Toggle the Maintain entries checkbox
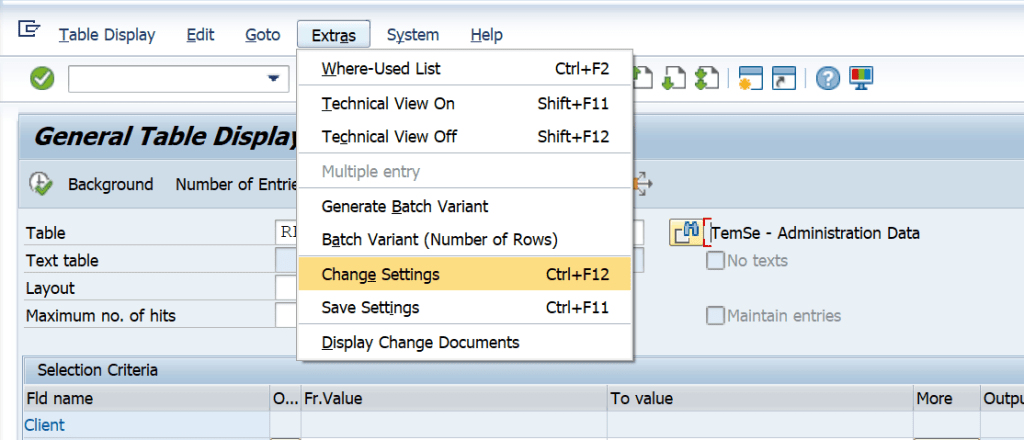The image size is (1024, 440). (716, 316)
